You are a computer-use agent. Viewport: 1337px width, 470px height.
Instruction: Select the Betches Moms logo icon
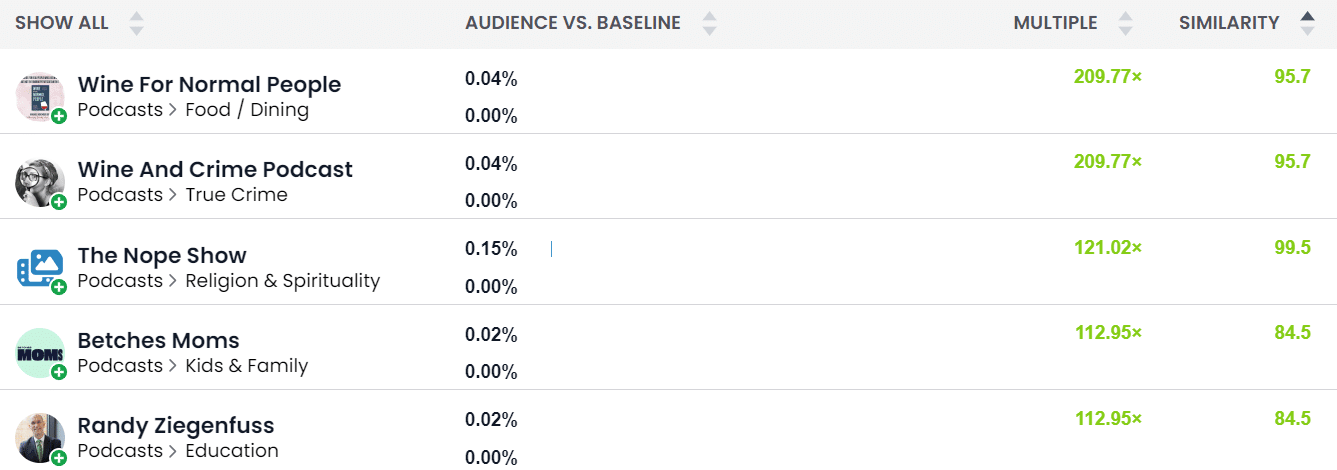(40, 353)
